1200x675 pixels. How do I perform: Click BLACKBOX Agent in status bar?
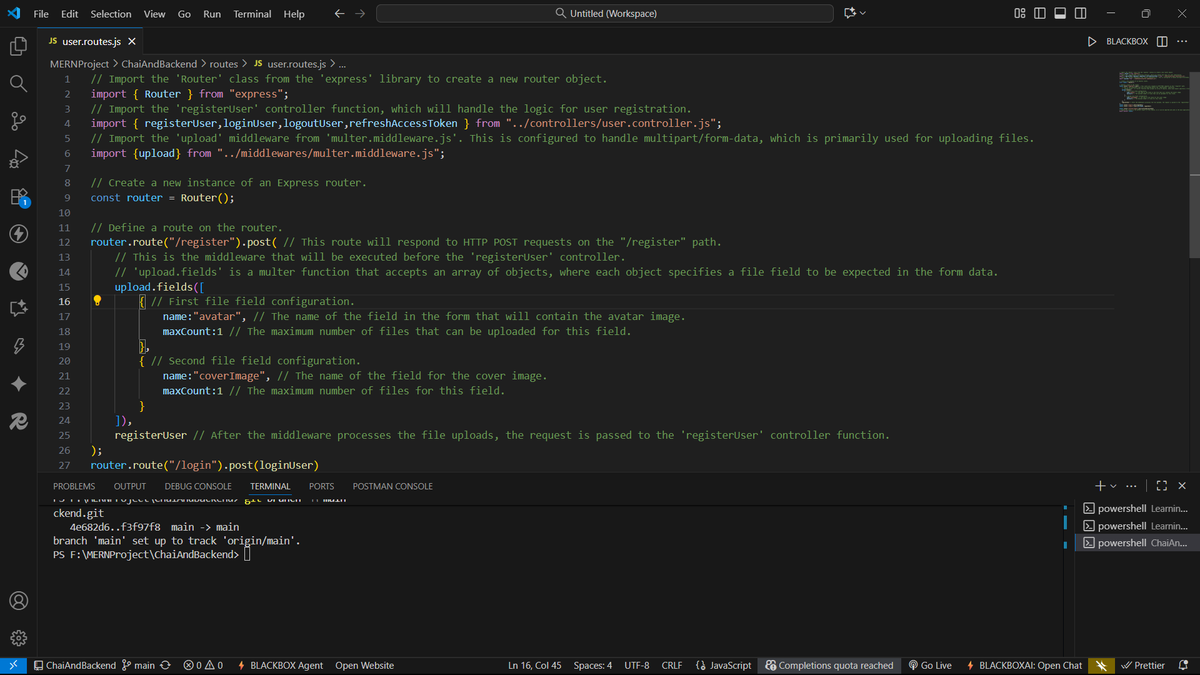point(279,665)
